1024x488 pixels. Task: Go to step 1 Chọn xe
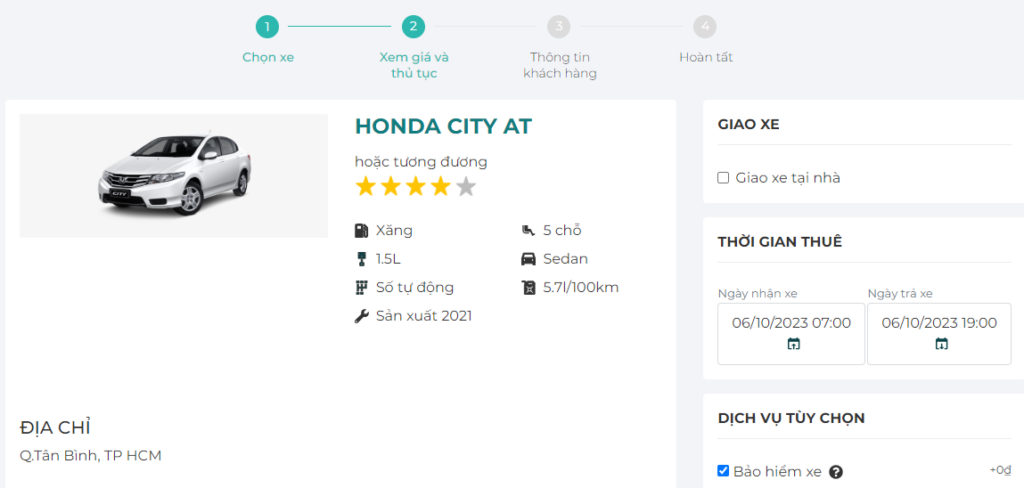[268, 27]
